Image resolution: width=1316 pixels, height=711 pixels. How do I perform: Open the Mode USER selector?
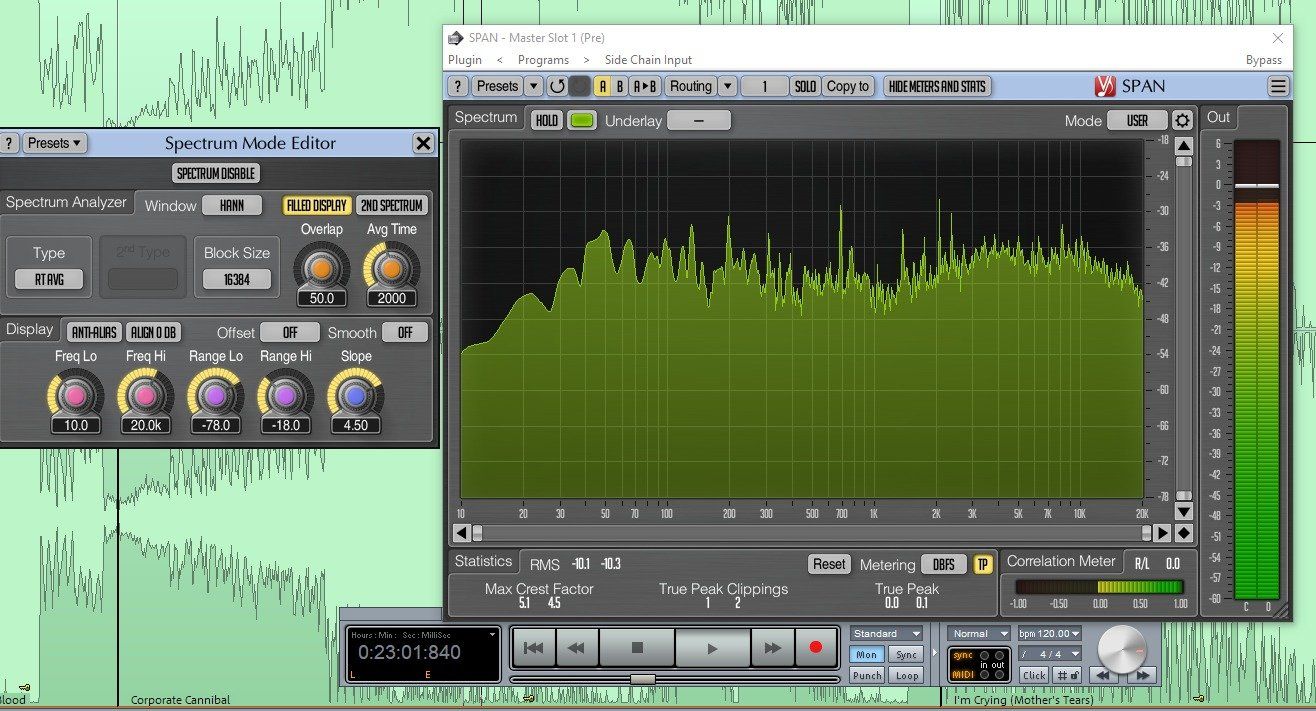[1137, 120]
